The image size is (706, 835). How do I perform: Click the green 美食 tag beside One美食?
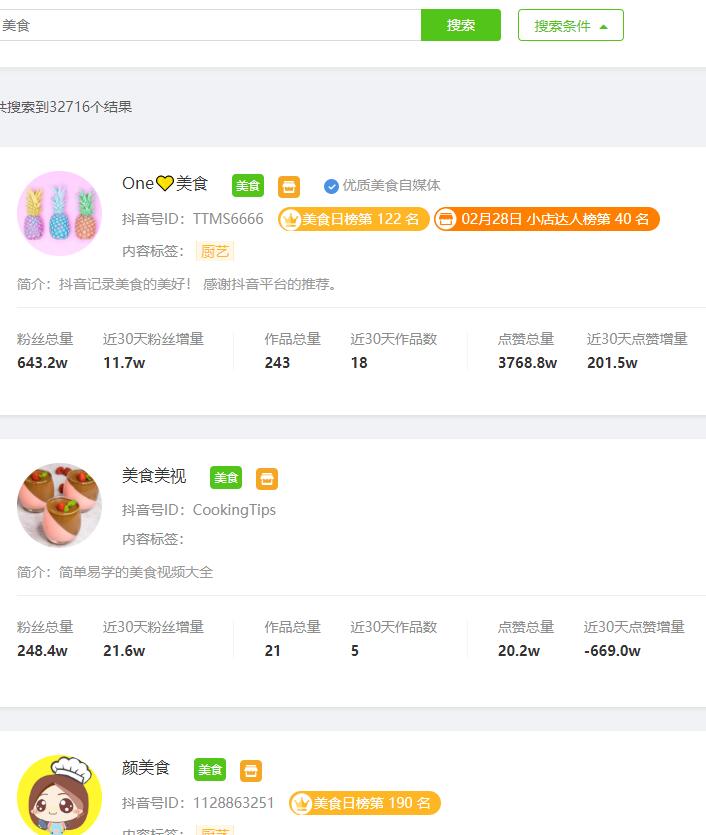[x=248, y=186]
